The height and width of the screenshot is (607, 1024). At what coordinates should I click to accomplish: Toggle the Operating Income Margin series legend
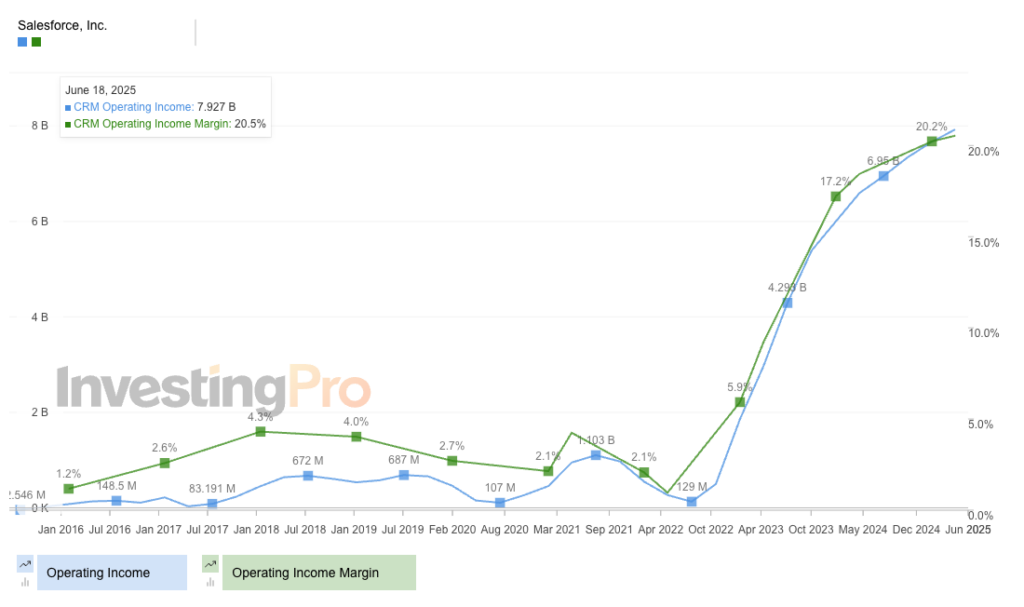coord(318,573)
